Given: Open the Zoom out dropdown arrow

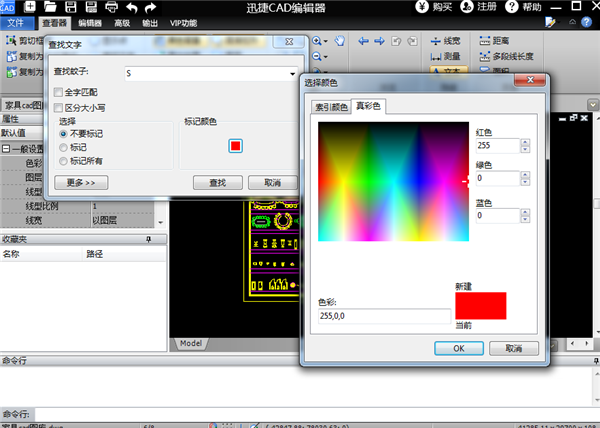Looking at the screenshot, I should click(x=326, y=57).
